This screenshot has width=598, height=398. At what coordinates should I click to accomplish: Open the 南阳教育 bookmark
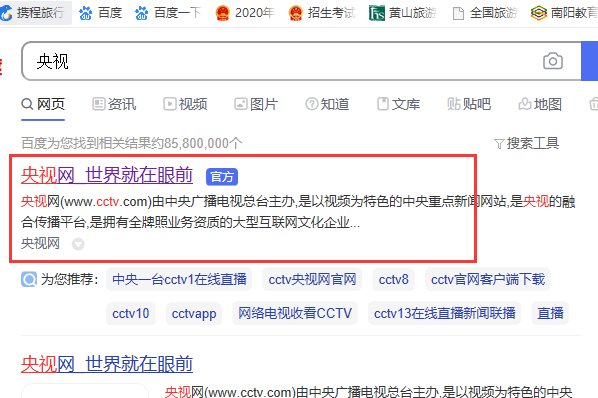tap(564, 13)
